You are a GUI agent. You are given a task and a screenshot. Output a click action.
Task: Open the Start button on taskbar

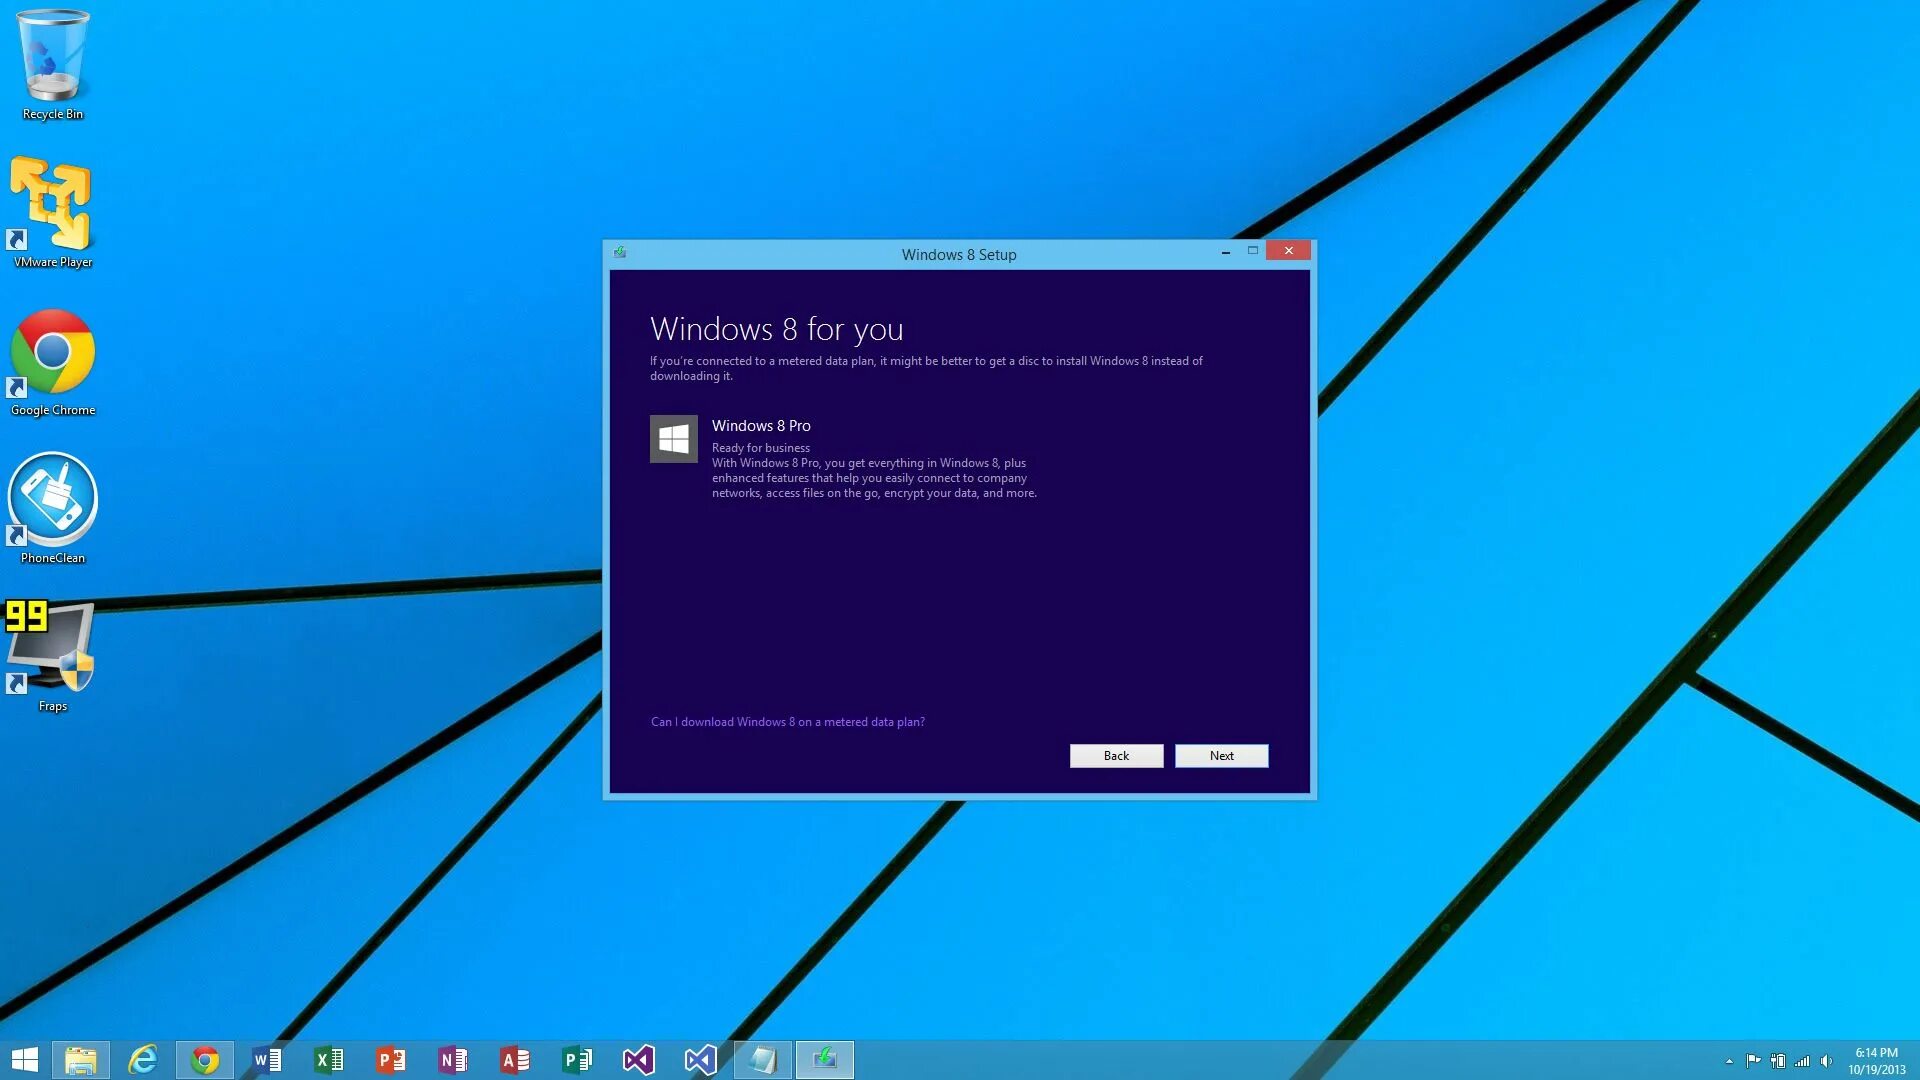click(x=24, y=1060)
